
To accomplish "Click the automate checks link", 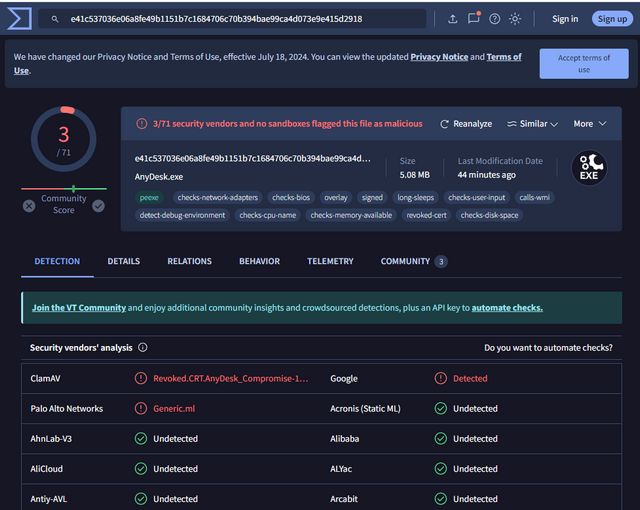I will click(x=507, y=308).
